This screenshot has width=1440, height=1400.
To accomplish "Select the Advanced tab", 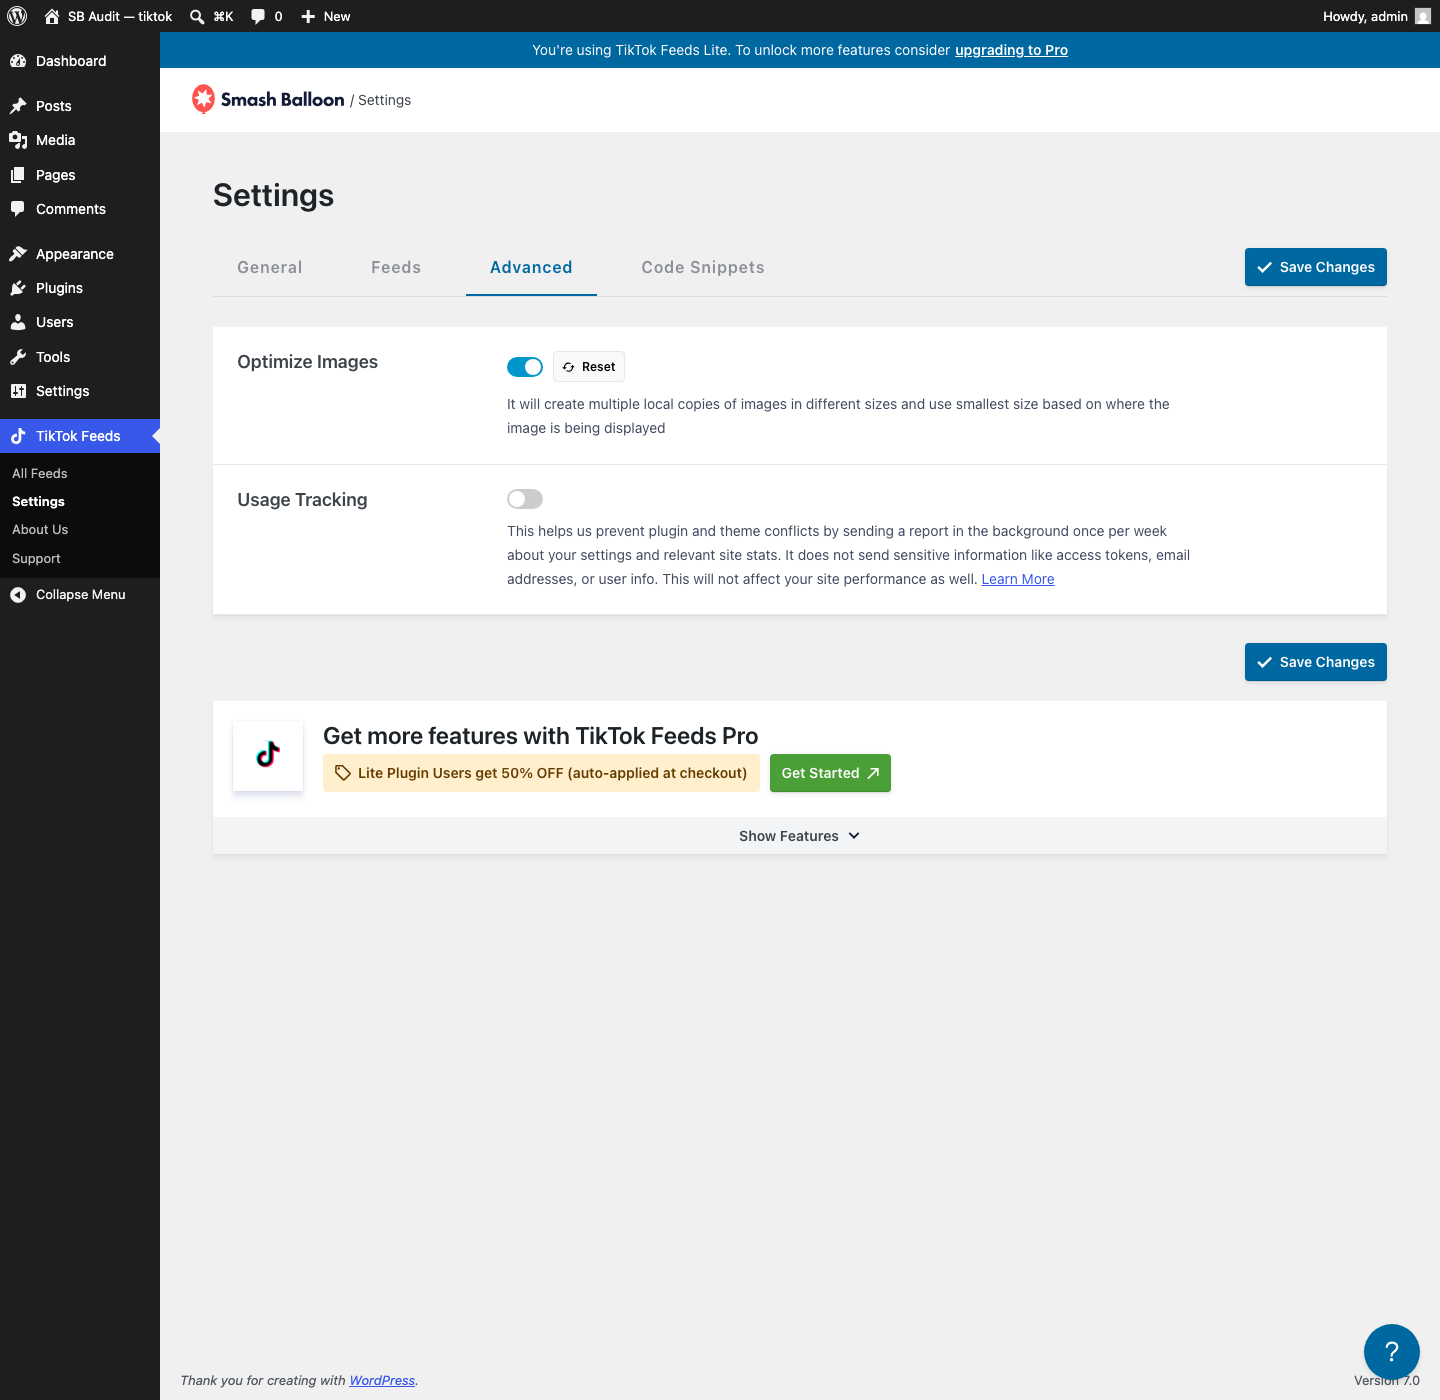I will (x=531, y=267).
